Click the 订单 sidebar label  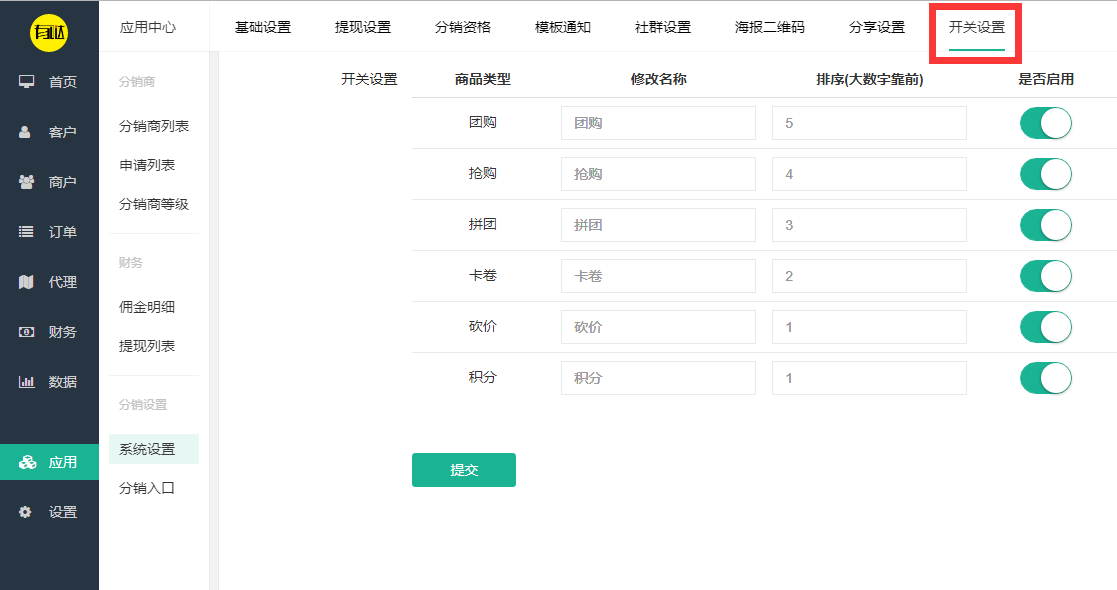[63, 232]
